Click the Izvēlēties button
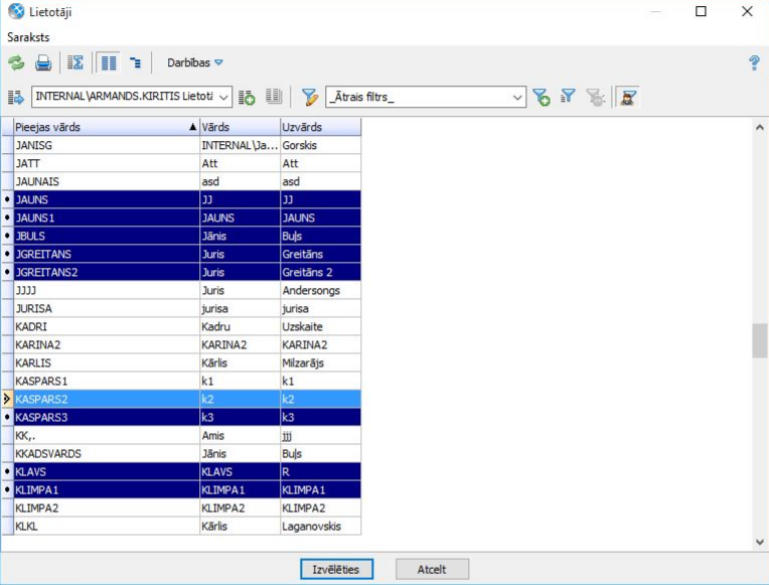 336,569
